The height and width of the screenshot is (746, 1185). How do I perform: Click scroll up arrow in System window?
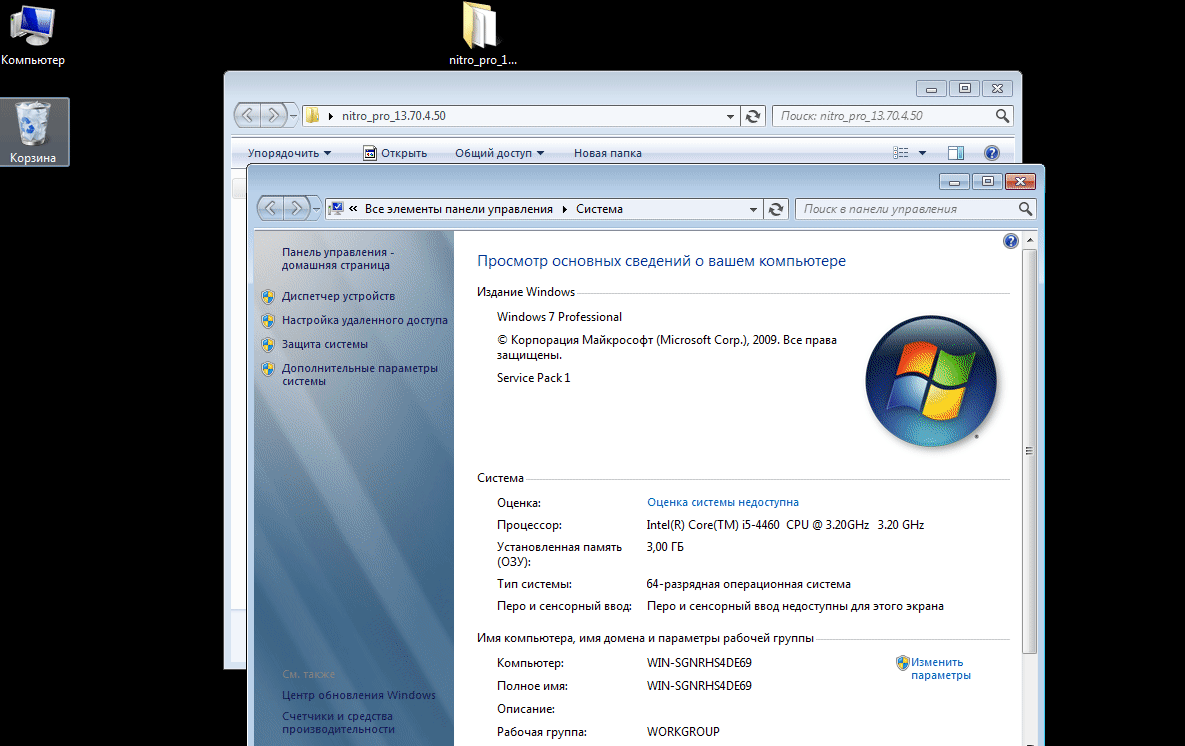point(1029,240)
